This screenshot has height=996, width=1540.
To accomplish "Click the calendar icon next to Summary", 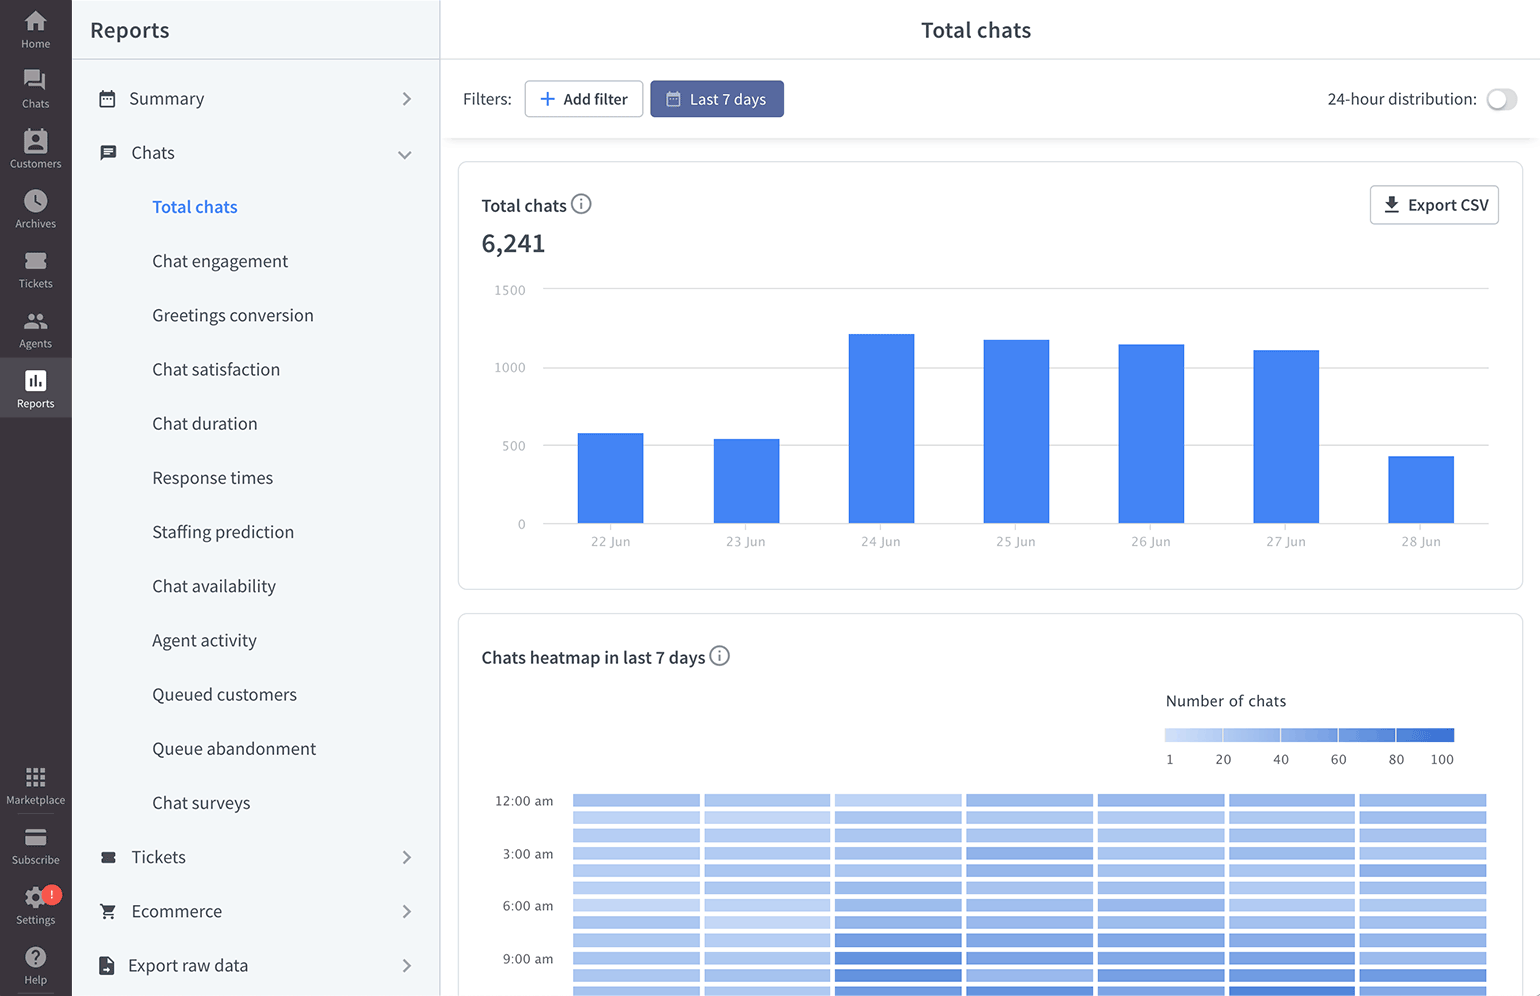I will (x=107, y=99).
